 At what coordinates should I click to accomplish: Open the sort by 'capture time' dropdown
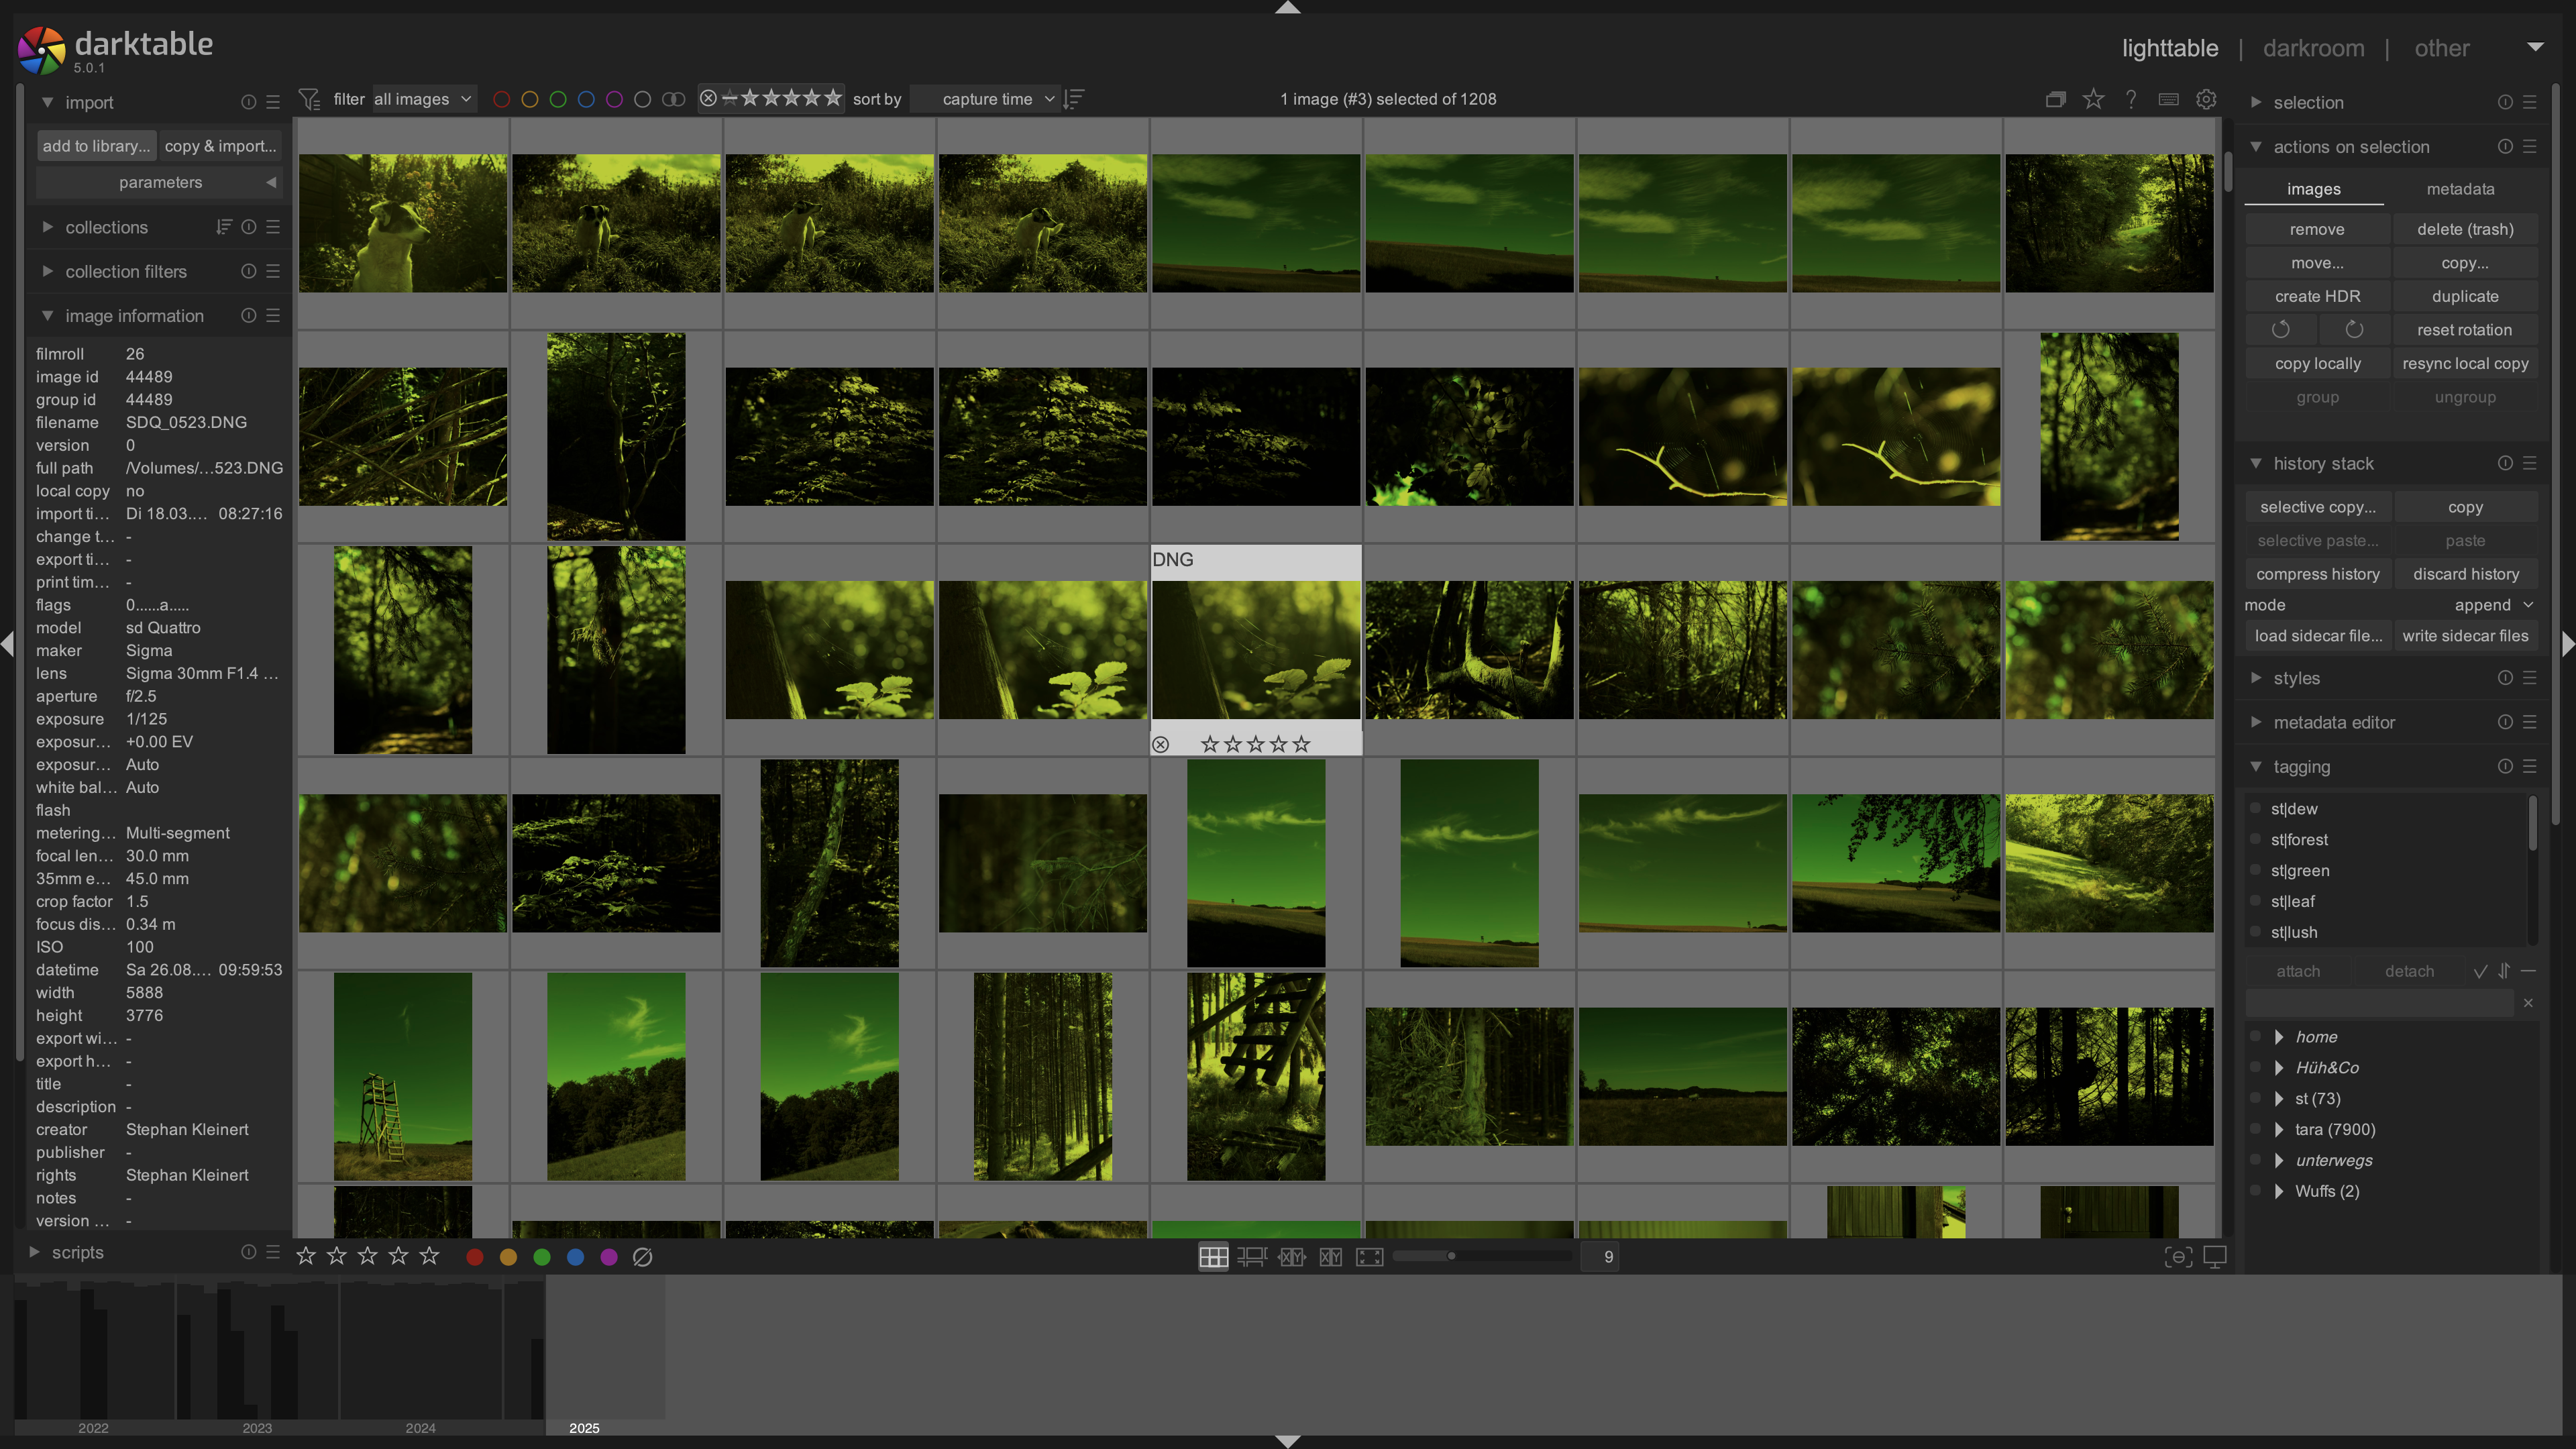click(x=986, y=99)
